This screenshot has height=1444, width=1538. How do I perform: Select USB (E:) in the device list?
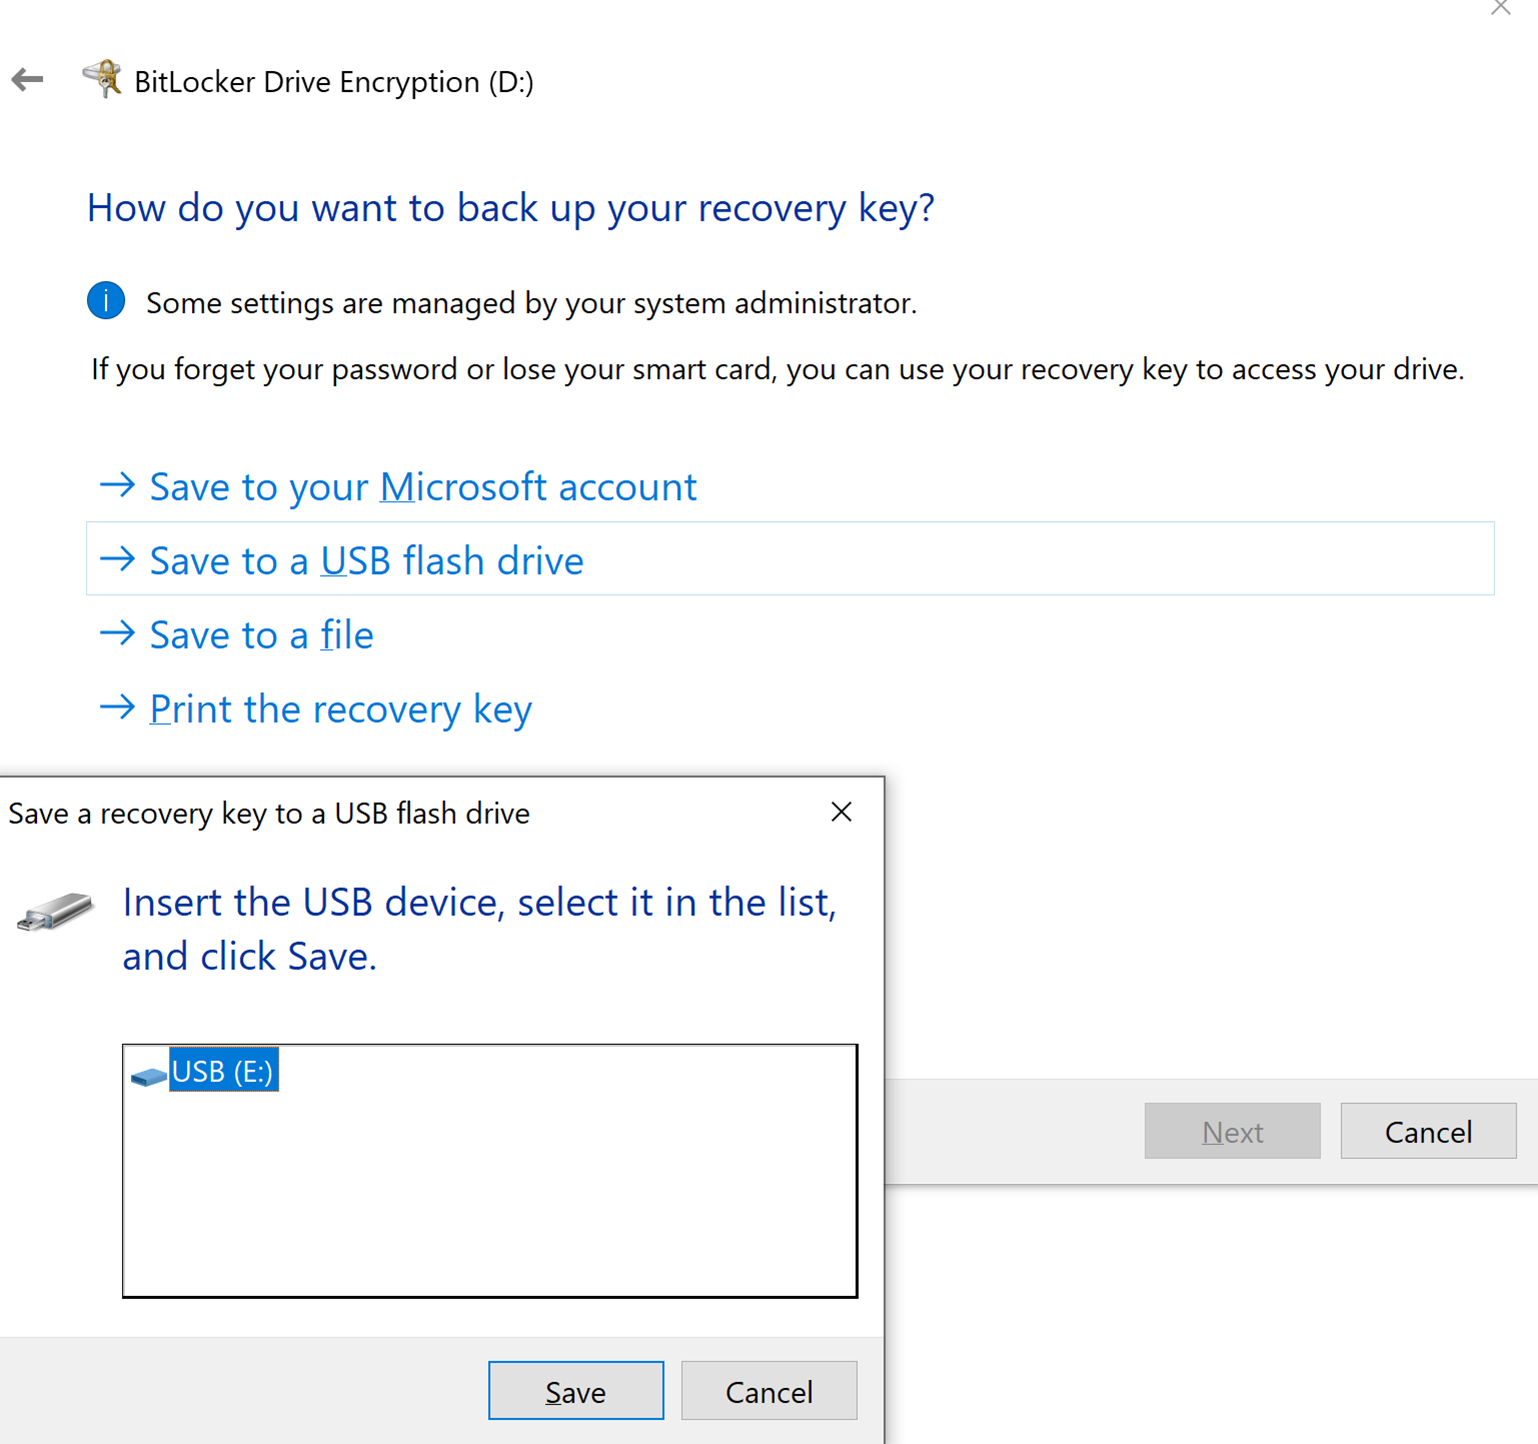pyautogui.click(x=223, y=1071)
